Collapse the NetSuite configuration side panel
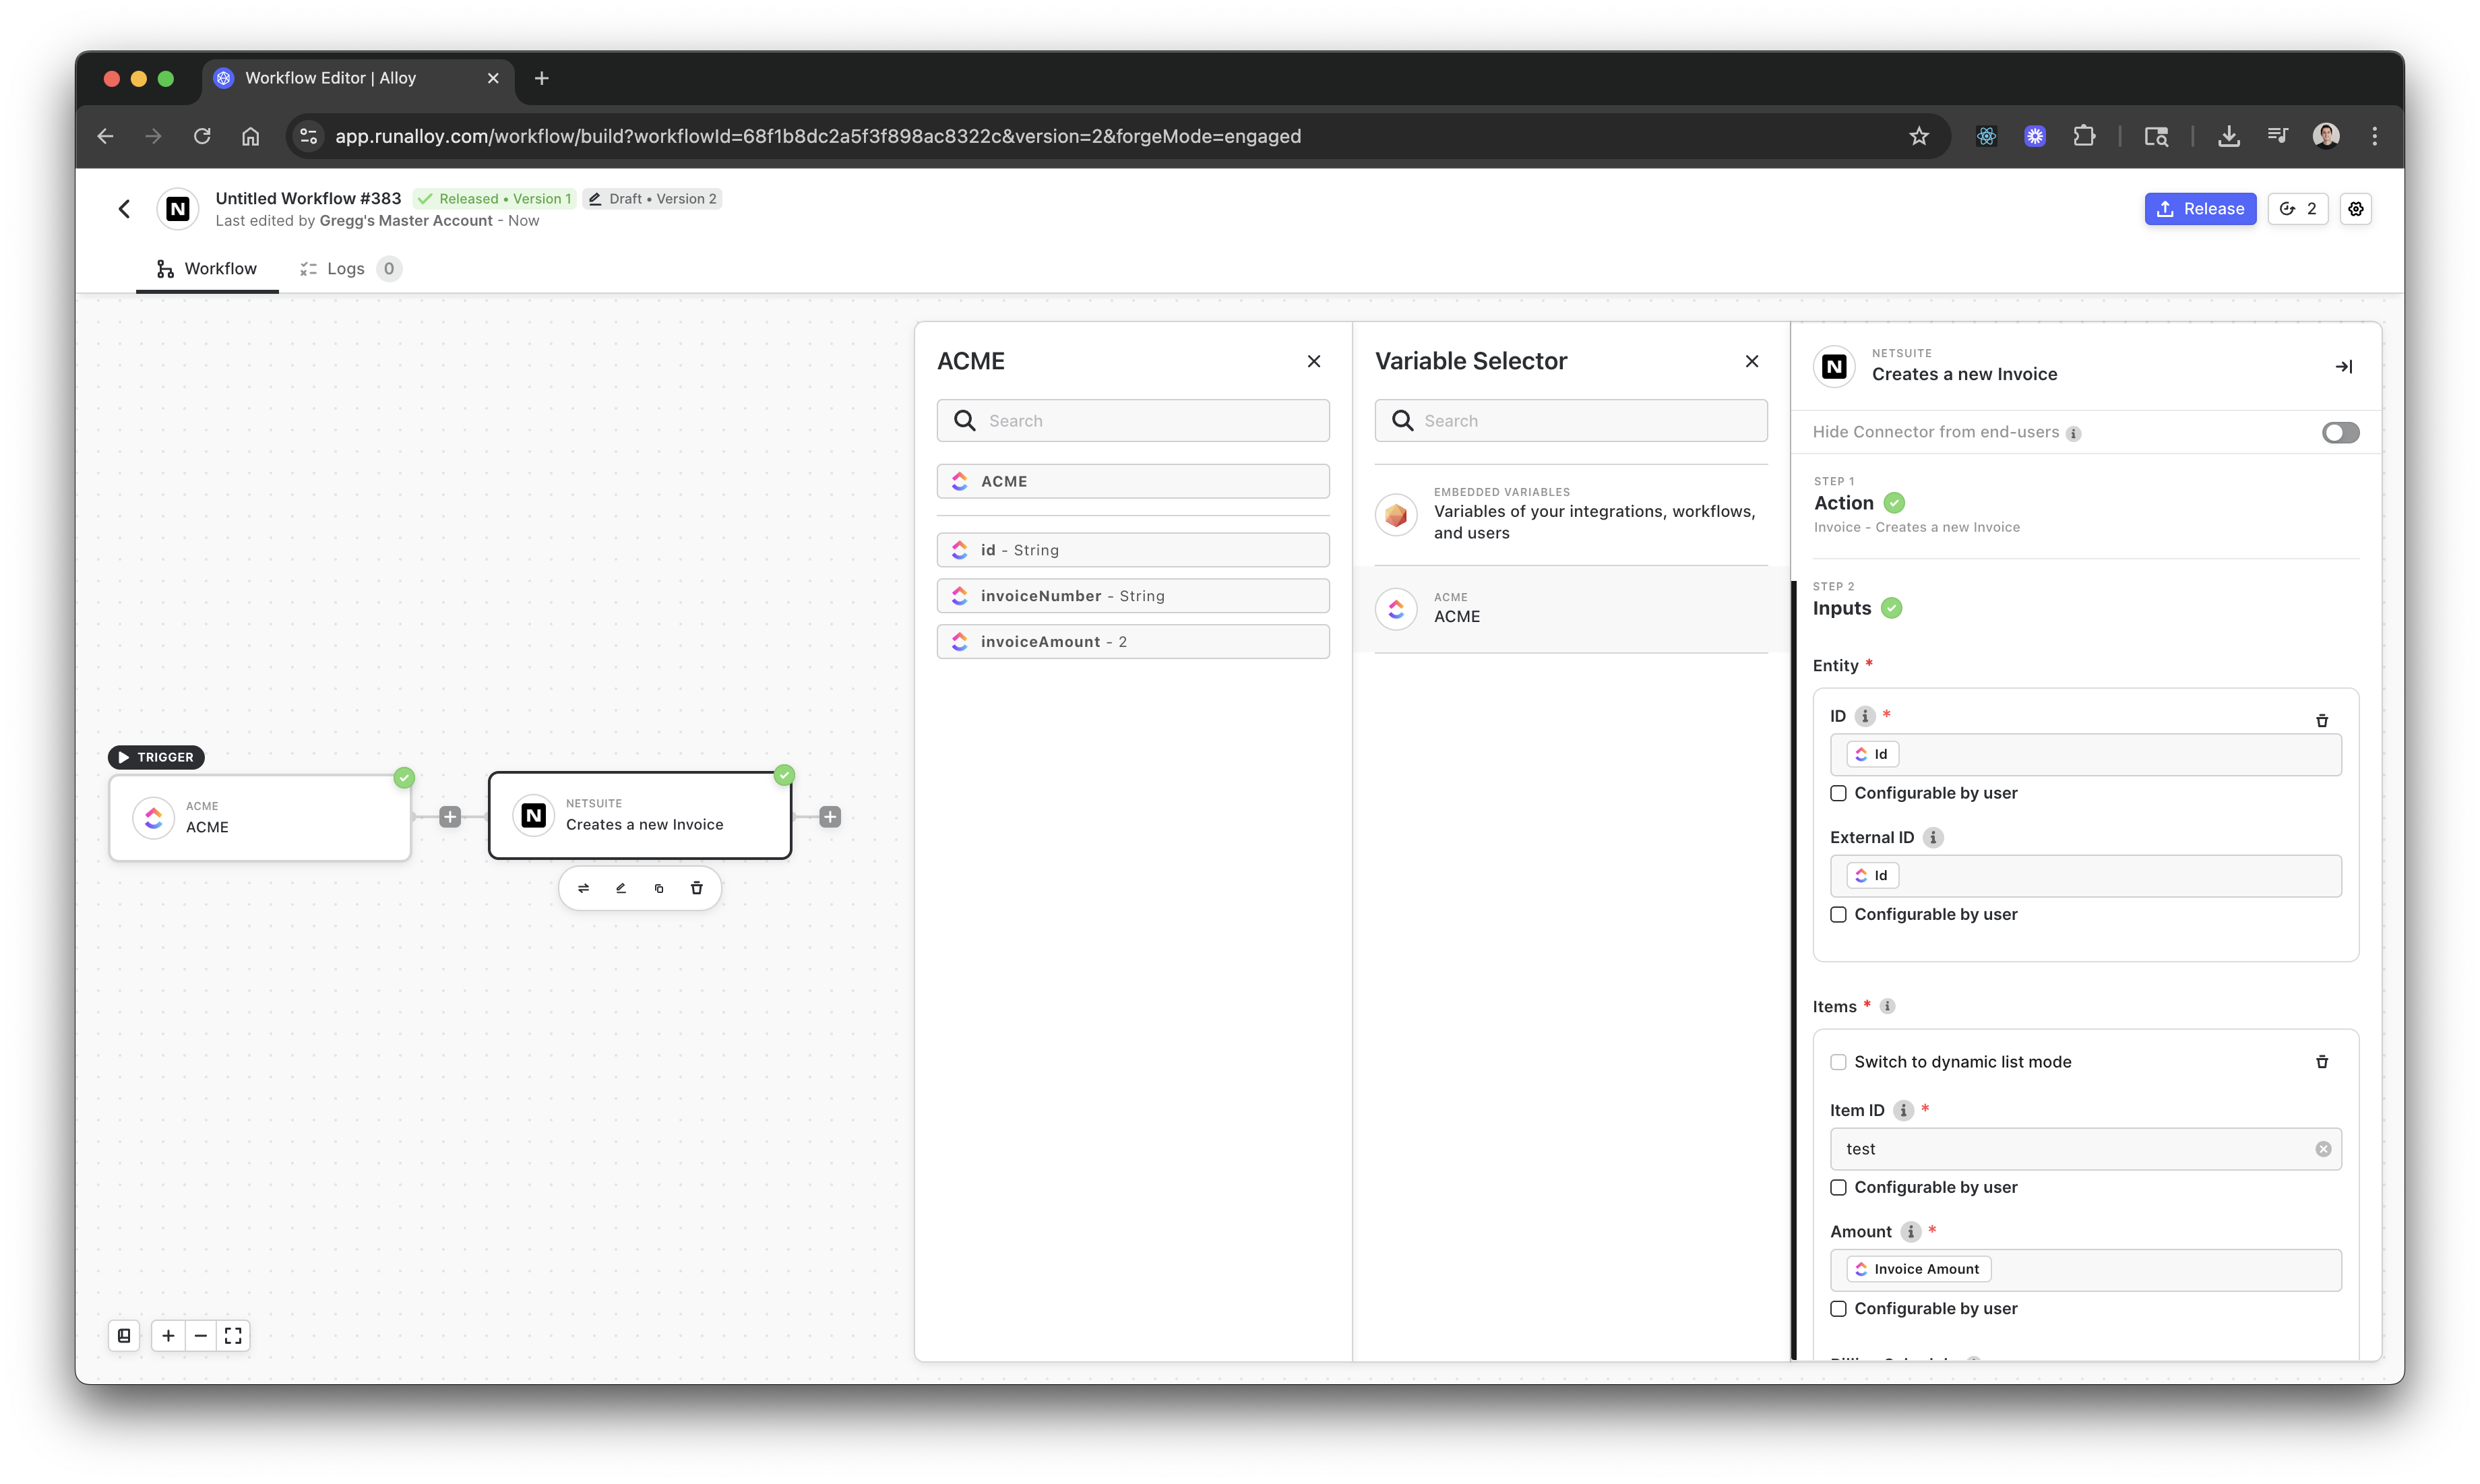 2343,367
